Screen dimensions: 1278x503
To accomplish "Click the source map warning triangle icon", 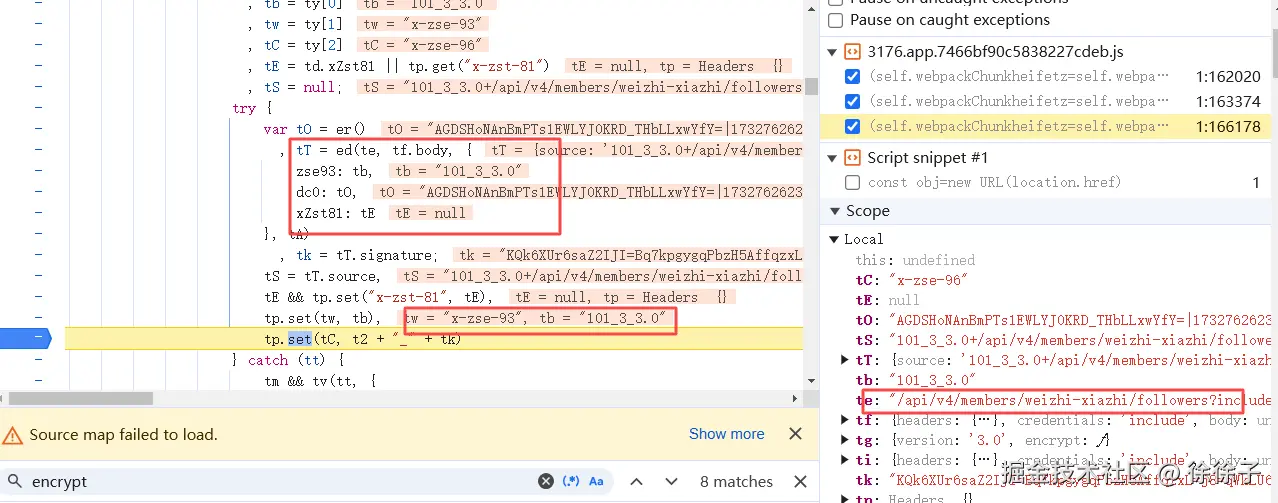I will point(13,435).
